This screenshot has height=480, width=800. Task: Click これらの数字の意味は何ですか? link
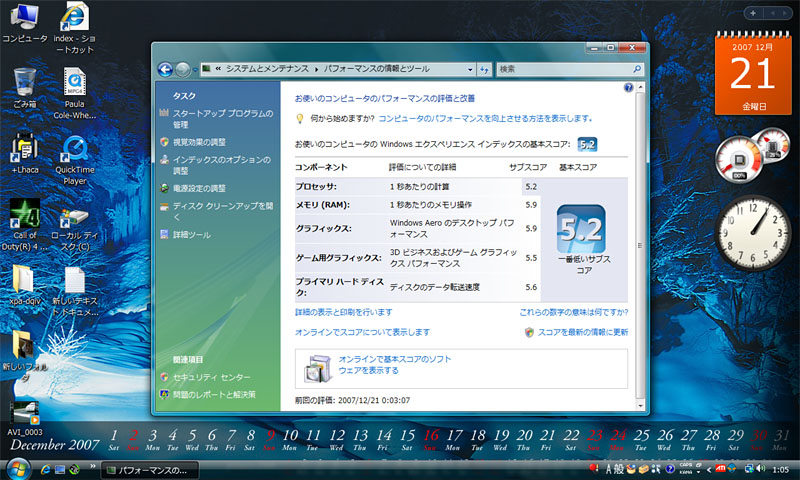(573, 312)
